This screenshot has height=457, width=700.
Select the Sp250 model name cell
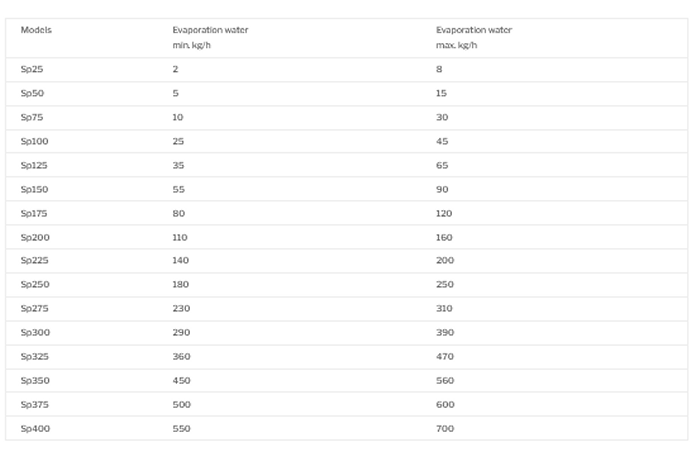(x=34, y=284)
